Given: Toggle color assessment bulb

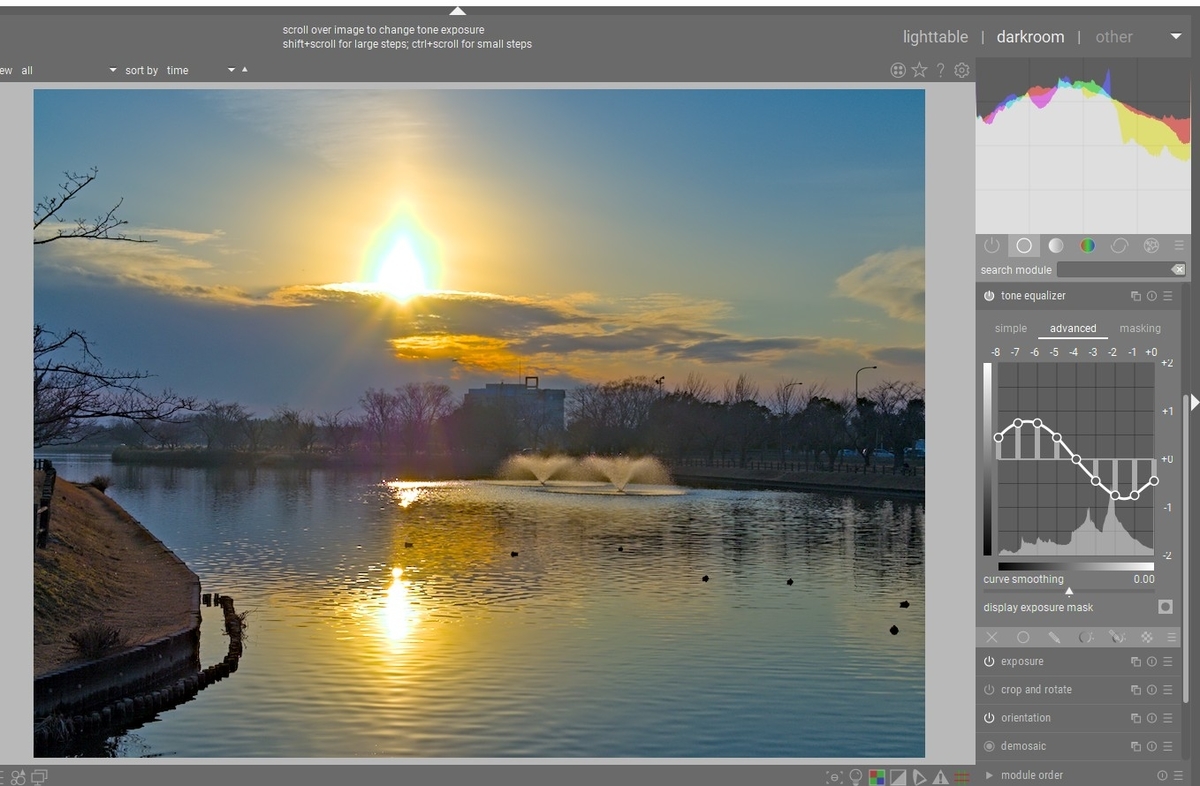Looking at the screenshot, I should tap(856, 777).
